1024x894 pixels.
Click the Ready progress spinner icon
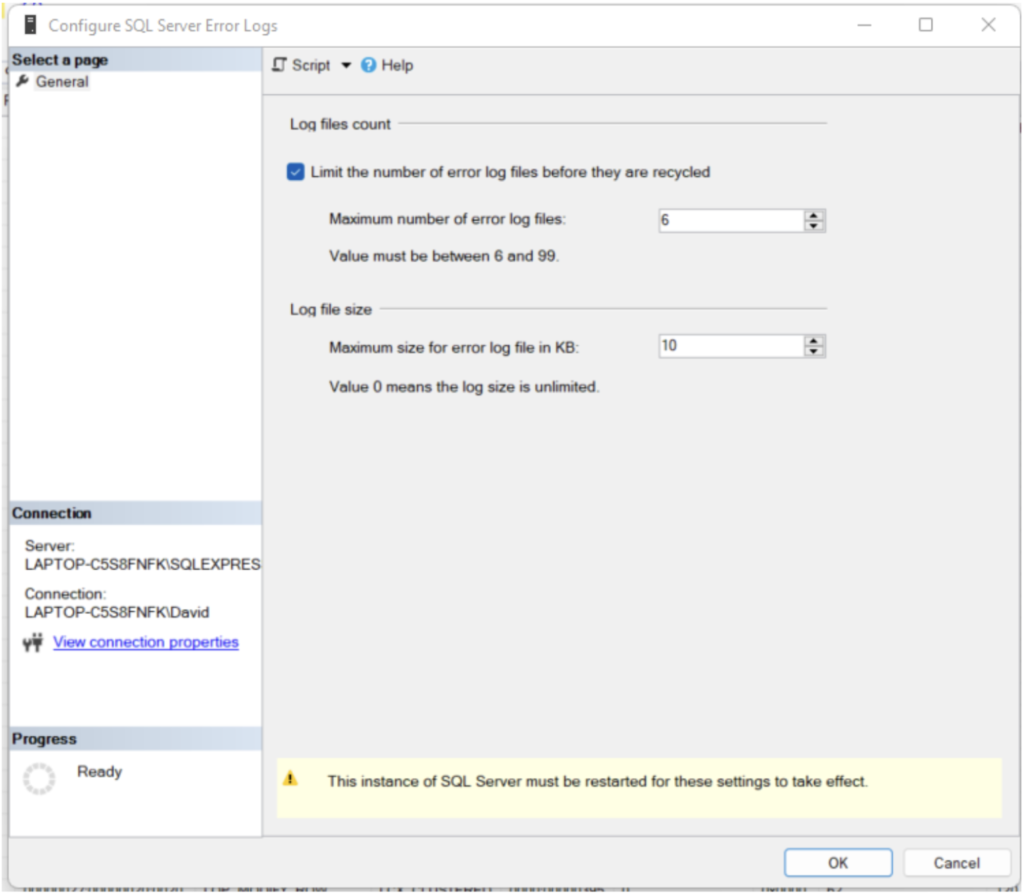(x=39, y=779)
